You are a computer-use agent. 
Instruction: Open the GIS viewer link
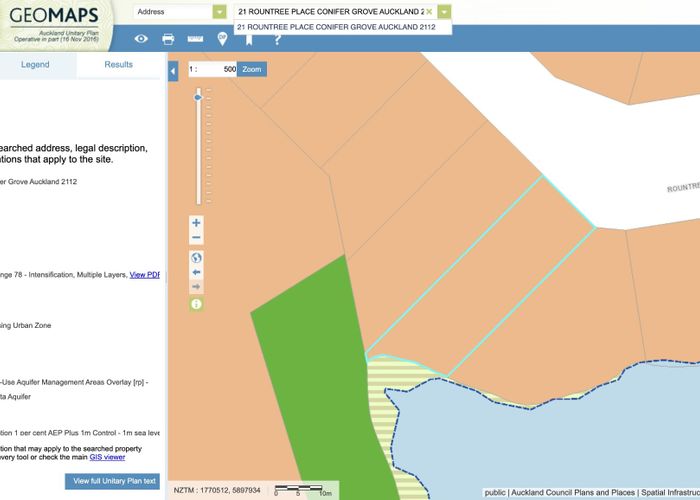107,457
